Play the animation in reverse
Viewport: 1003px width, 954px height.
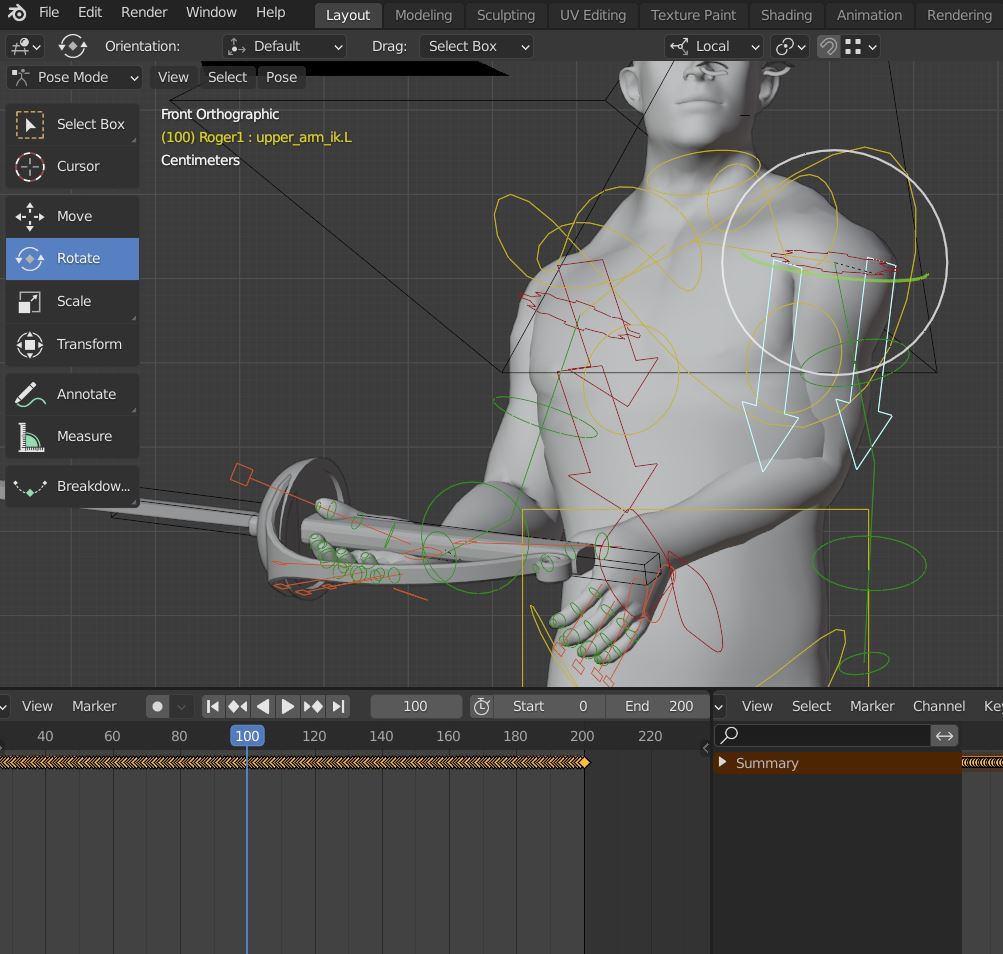(x=262, y=706)
